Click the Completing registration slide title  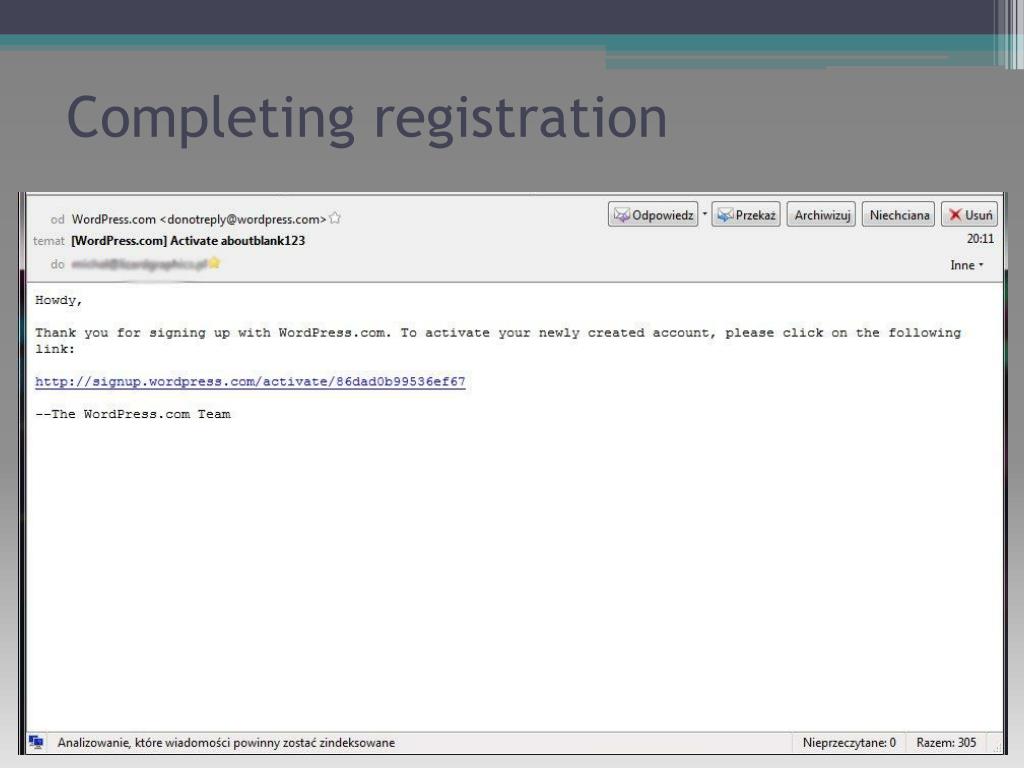click(x=367, y=119)
